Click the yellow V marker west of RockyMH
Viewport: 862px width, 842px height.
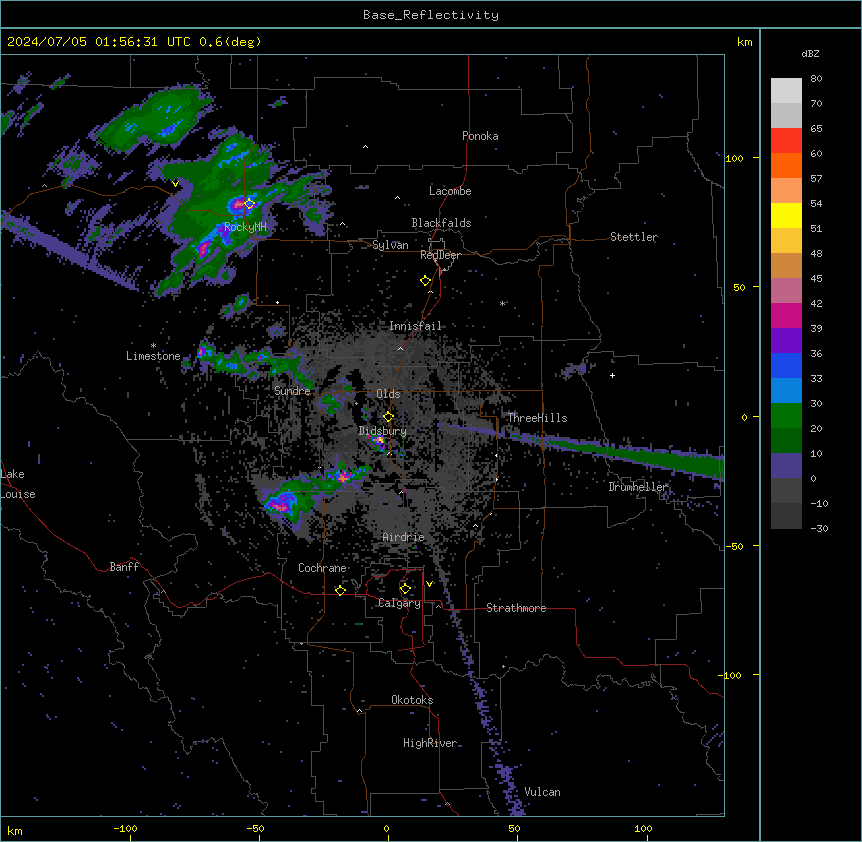(x=175, y=184)
